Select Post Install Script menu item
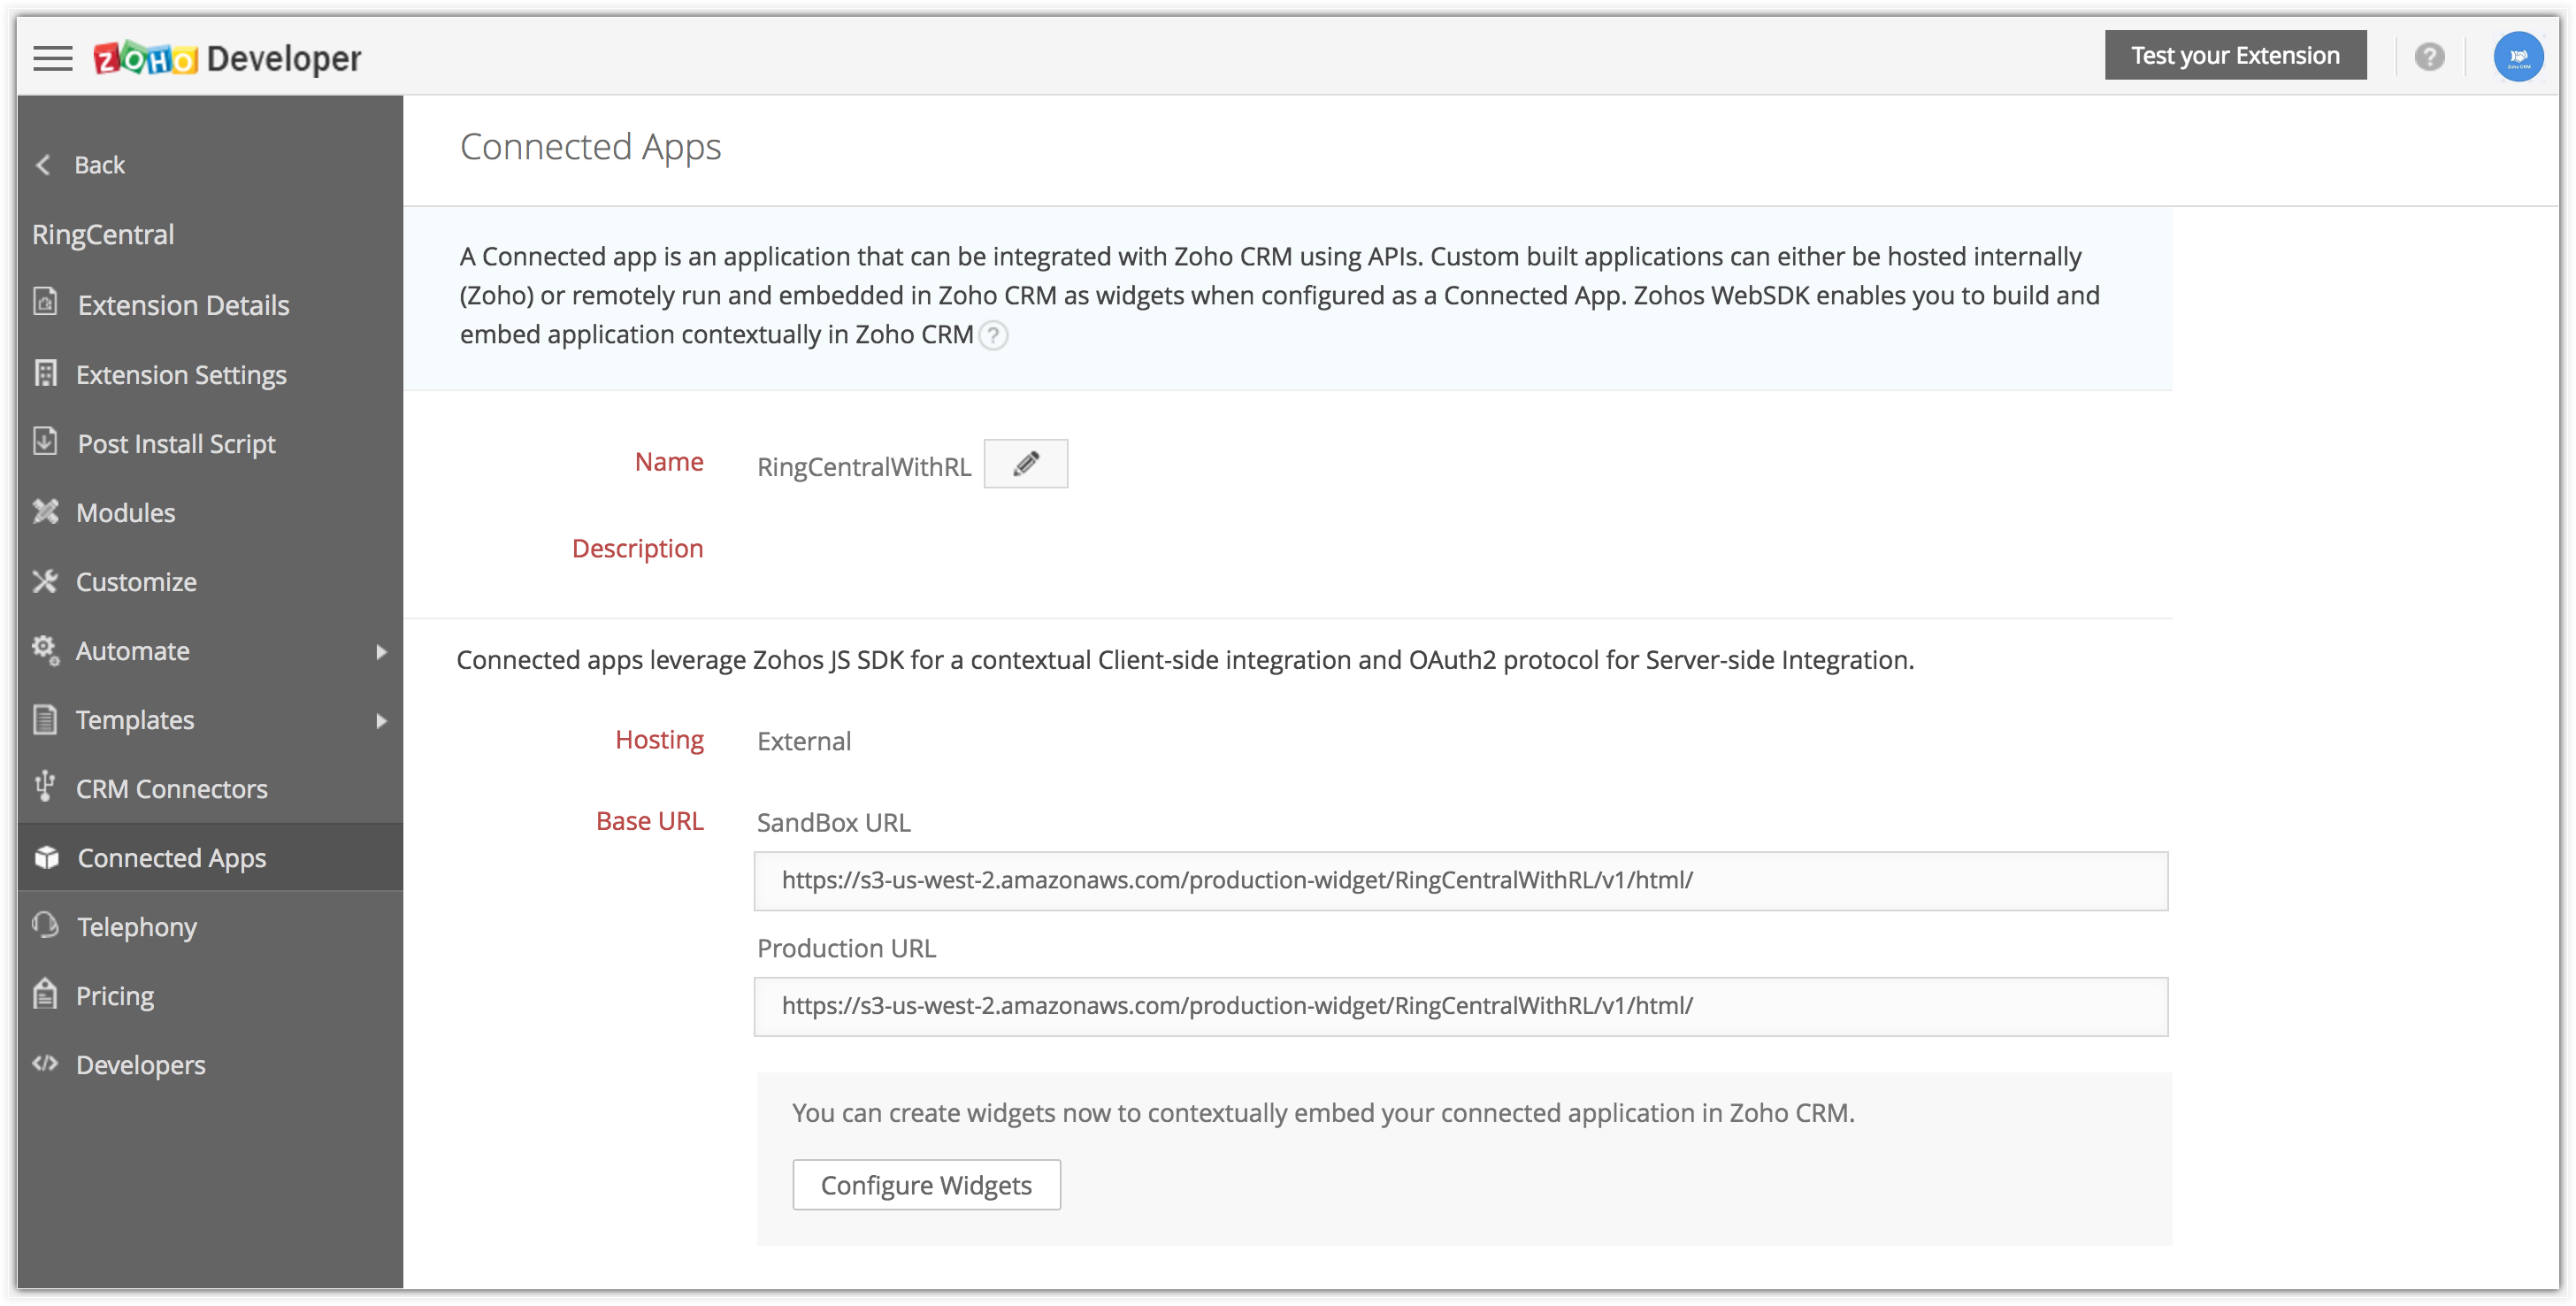2576x1306 pixels. [x=176, y=443]
